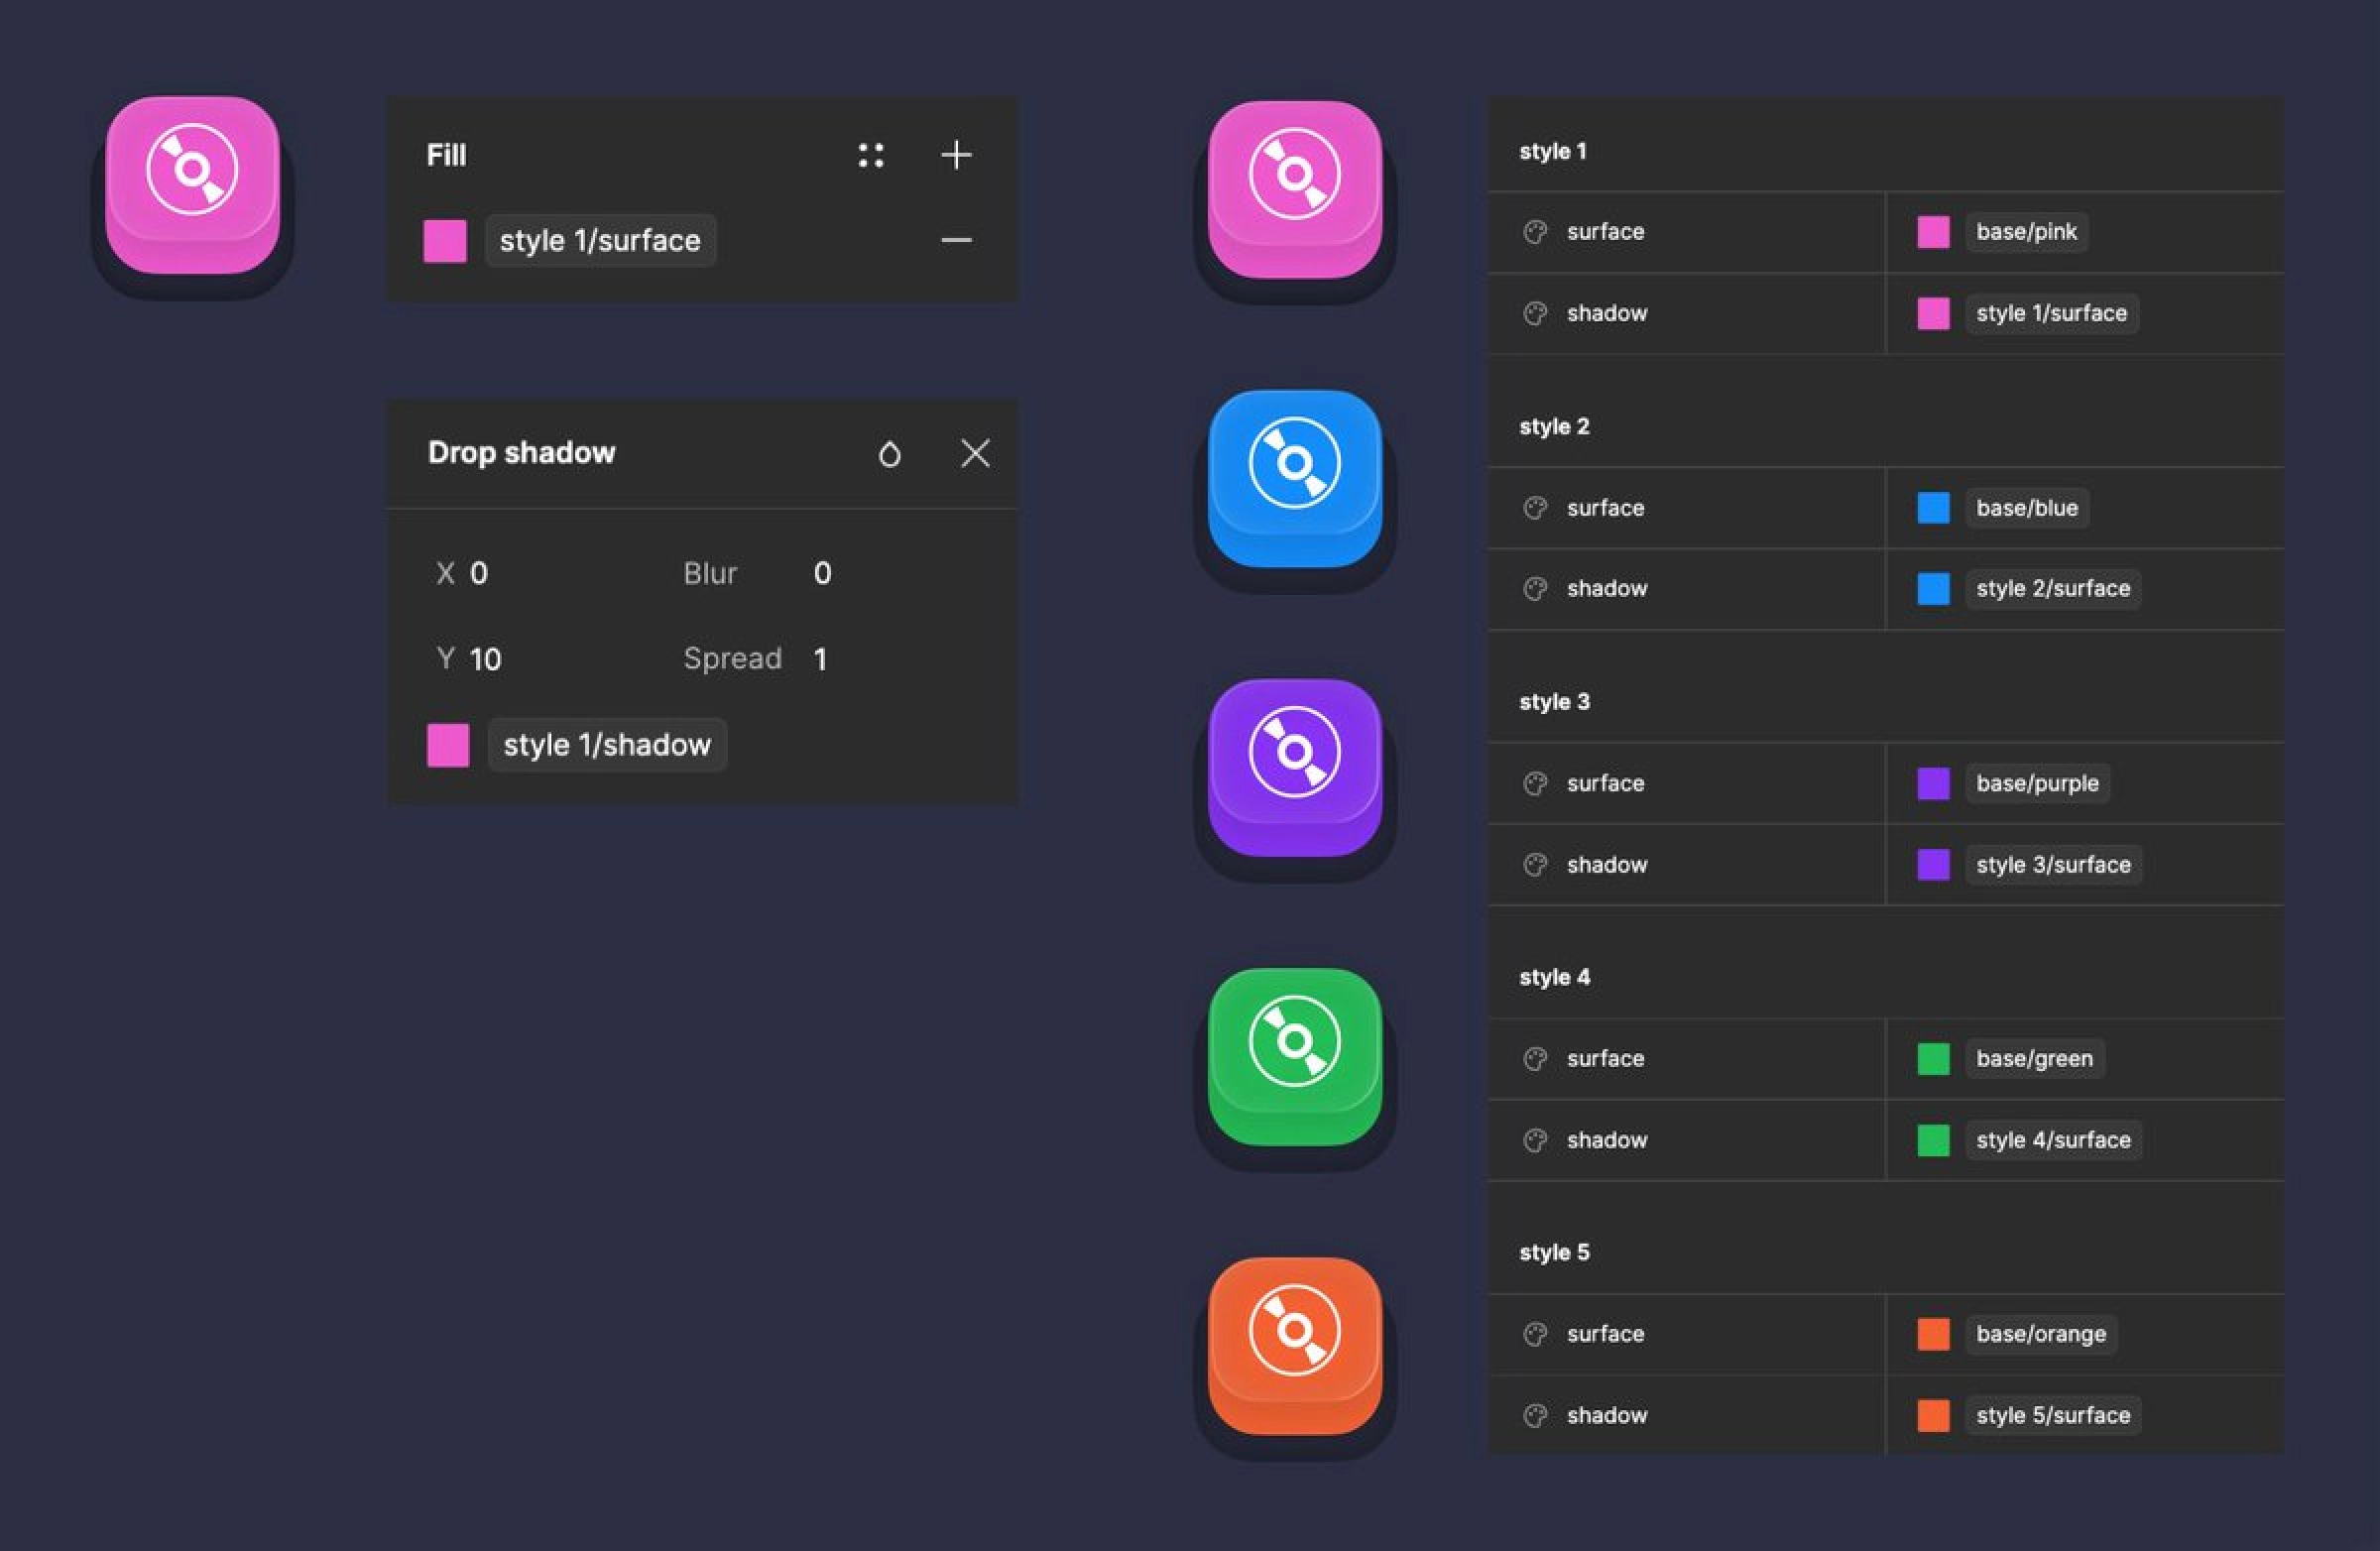Click the base/orange color swatch
The image size is (2380, 1551).
pyautogui.click(x=1933, y=1334)
